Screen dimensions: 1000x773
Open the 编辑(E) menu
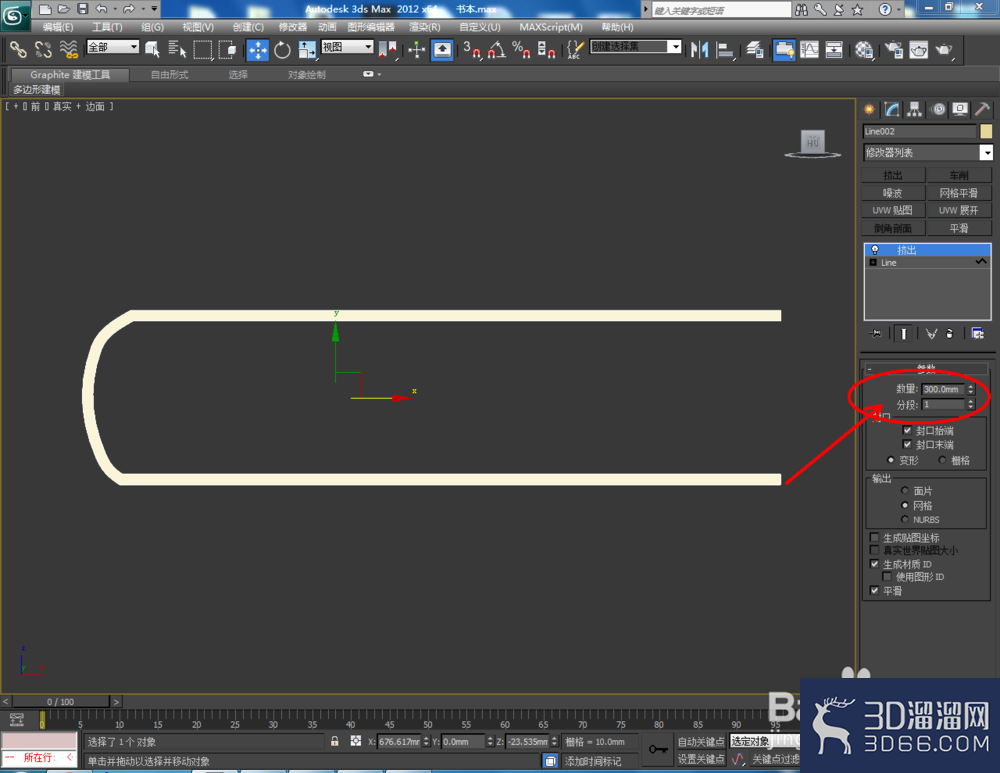click(58, 27)
